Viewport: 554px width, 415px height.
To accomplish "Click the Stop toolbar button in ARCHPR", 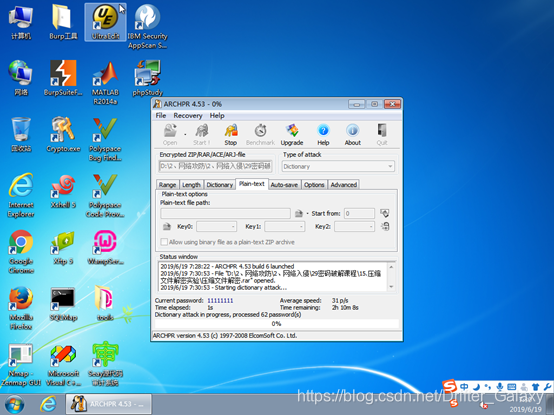I will tap(231, 135).
